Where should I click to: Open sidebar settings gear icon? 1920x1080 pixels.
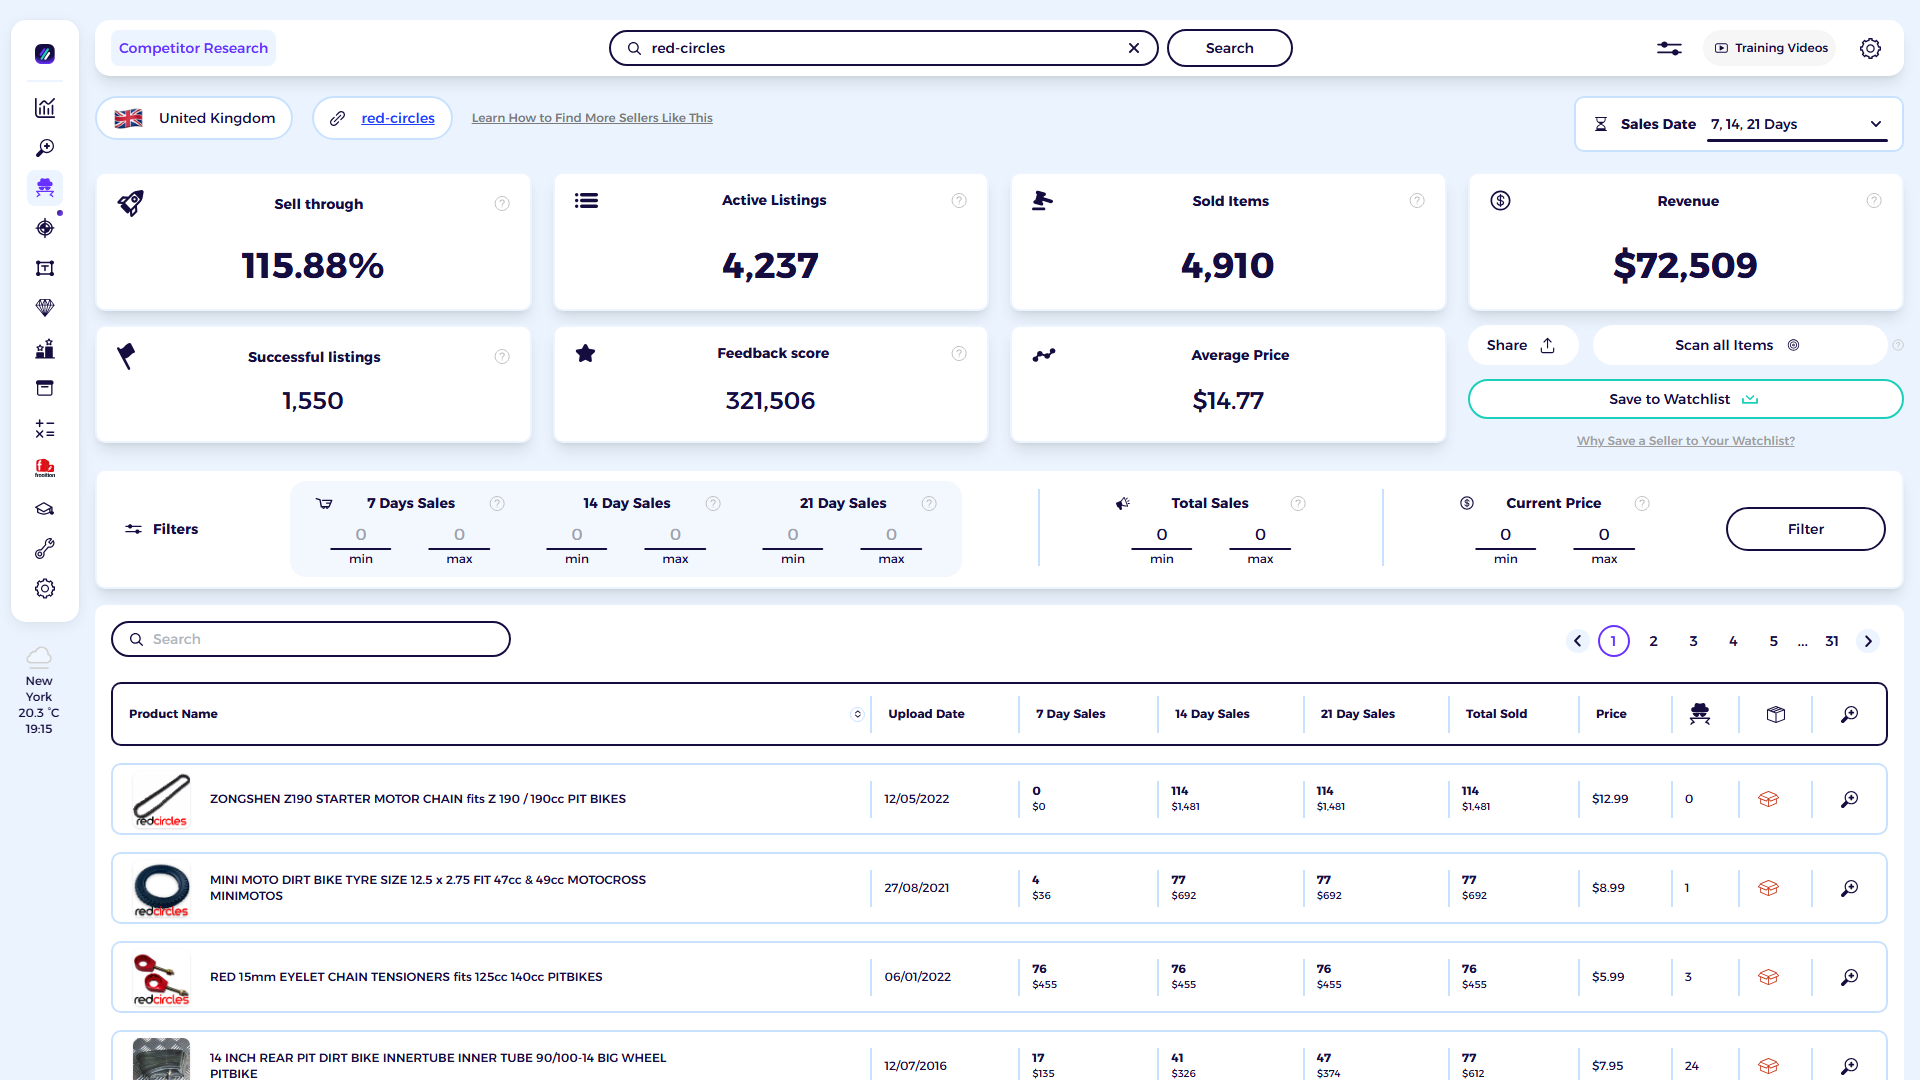pos(45,589)
